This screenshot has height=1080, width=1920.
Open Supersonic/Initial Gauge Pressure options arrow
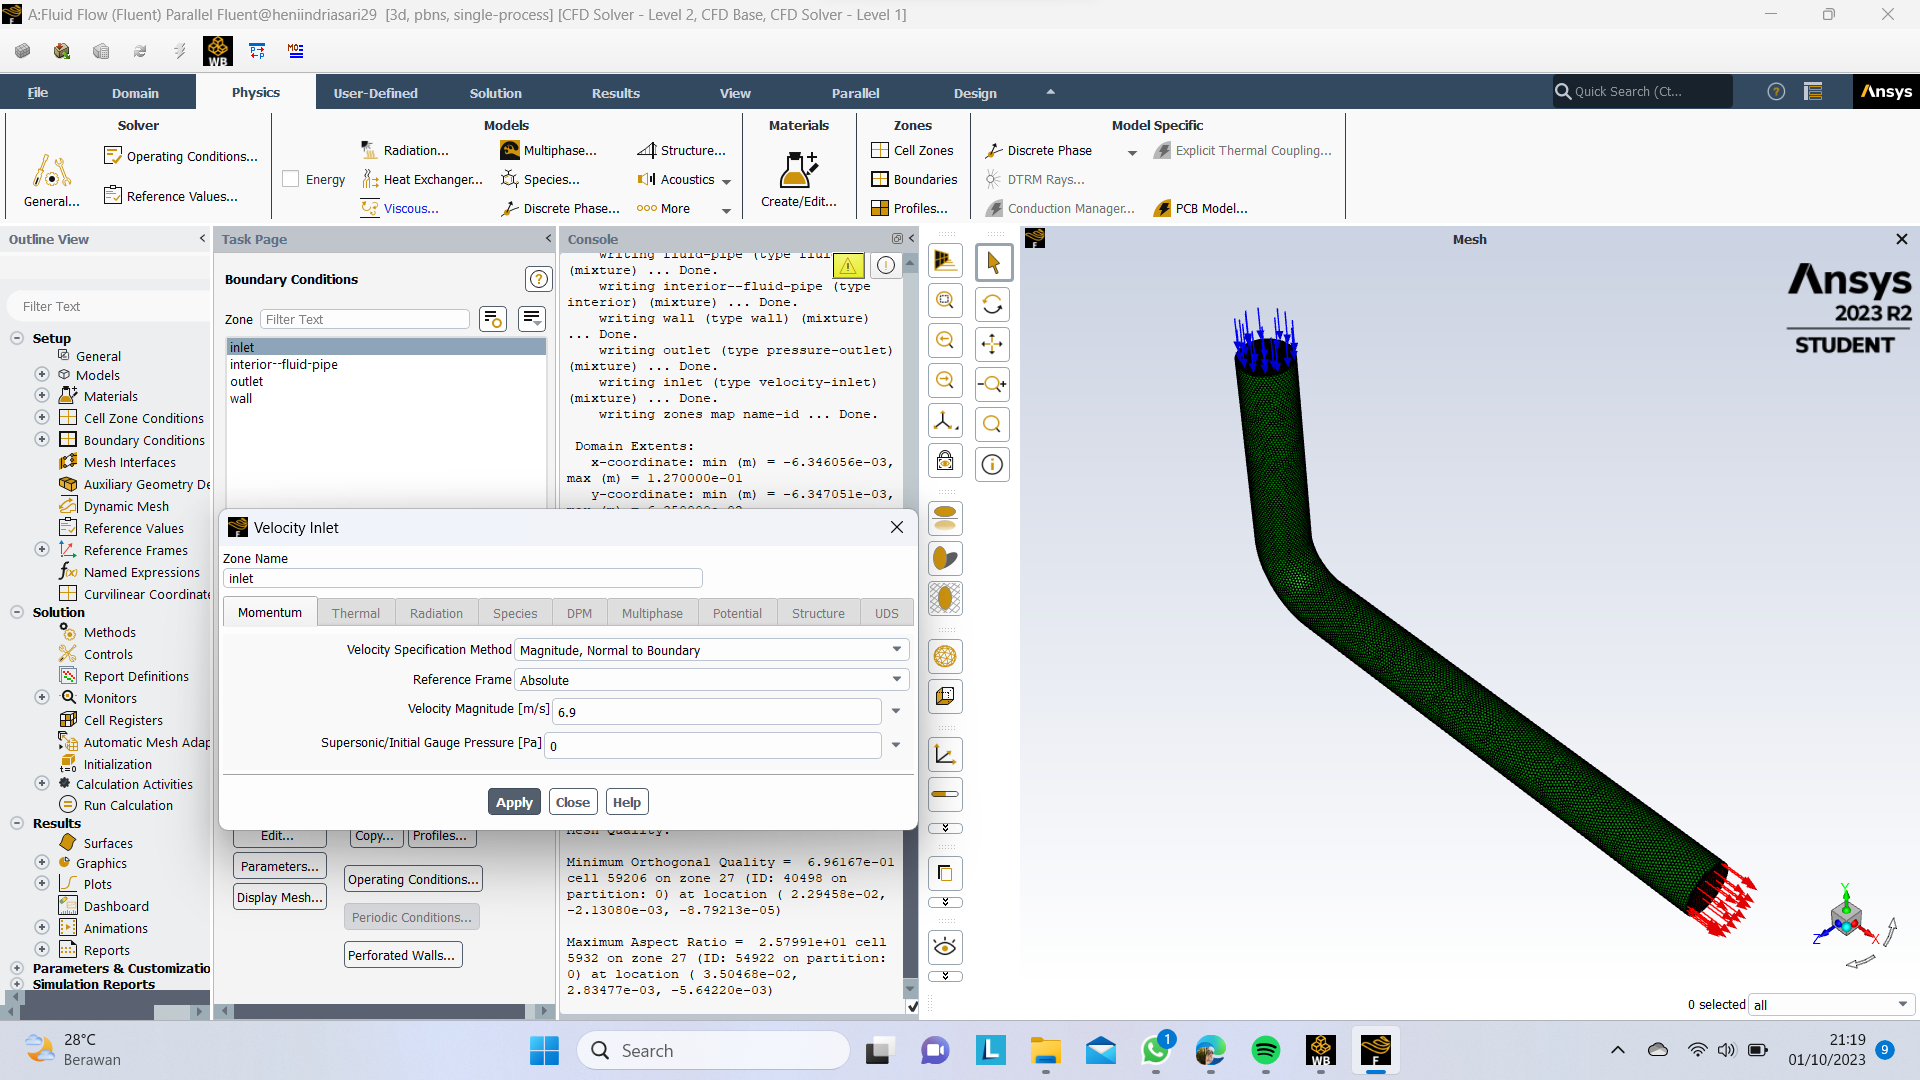coord(896,745)
